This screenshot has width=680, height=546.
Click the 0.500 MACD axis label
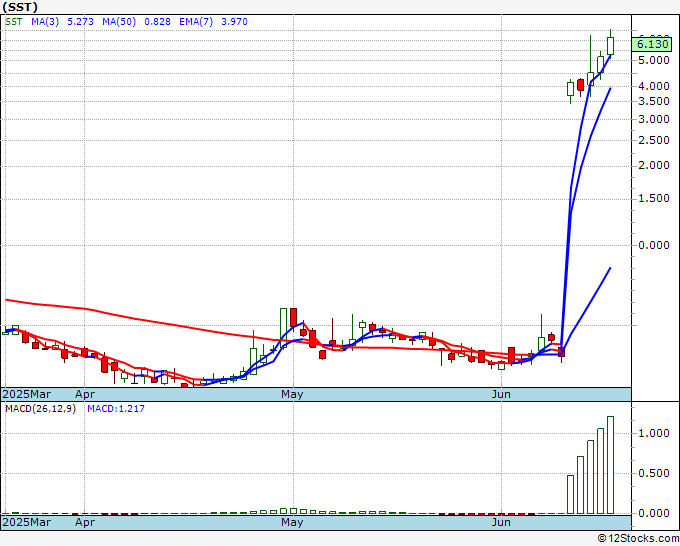pos(654,473)
